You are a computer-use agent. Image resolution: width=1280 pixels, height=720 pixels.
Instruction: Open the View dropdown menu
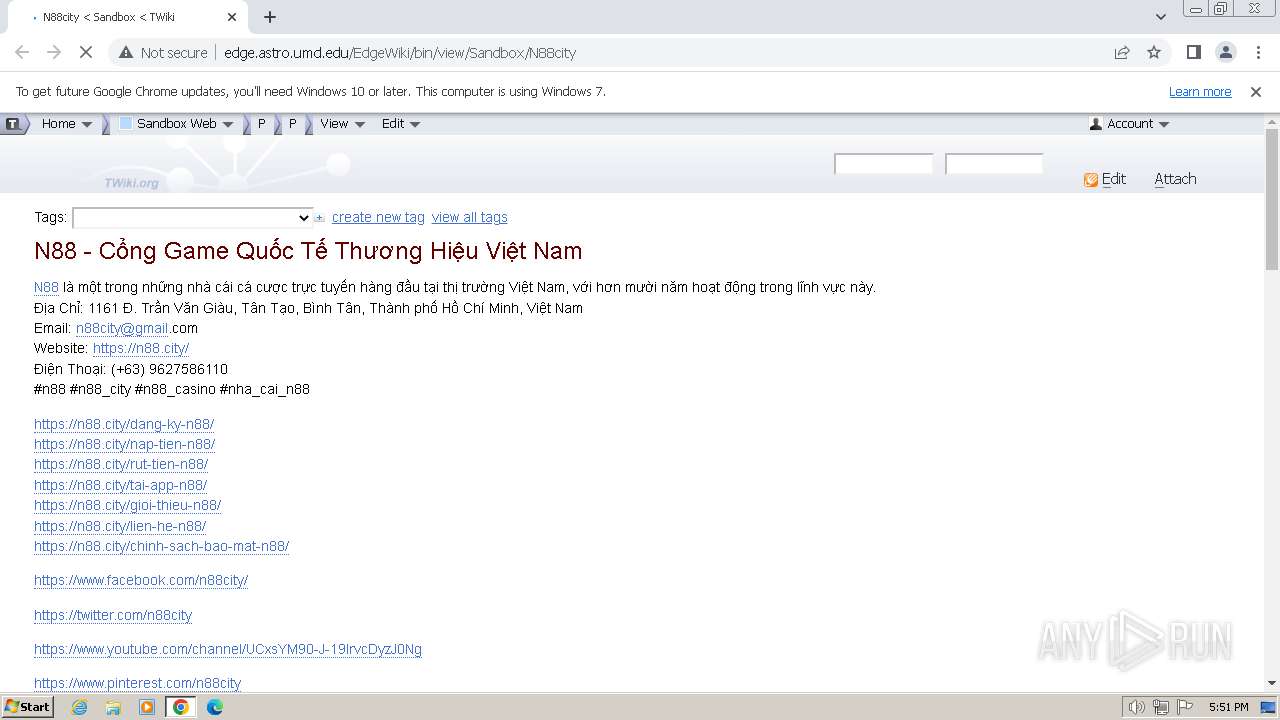click(x=342, y=124)
